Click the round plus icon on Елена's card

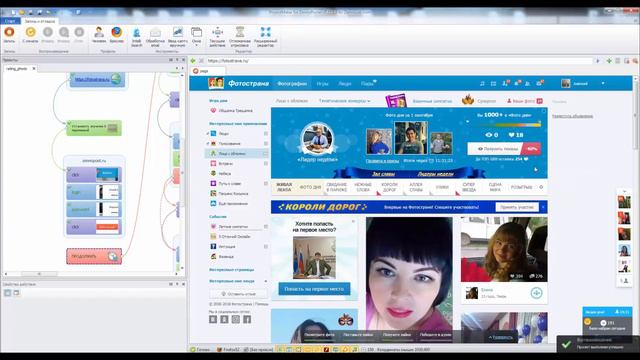pos(536,293)
